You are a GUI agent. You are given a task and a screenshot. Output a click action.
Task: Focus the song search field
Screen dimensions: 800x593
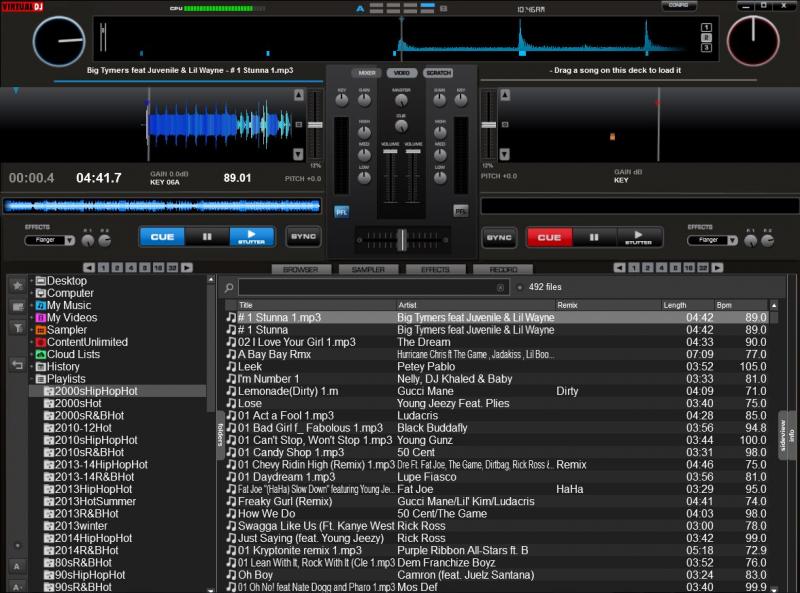coord(373,287)
